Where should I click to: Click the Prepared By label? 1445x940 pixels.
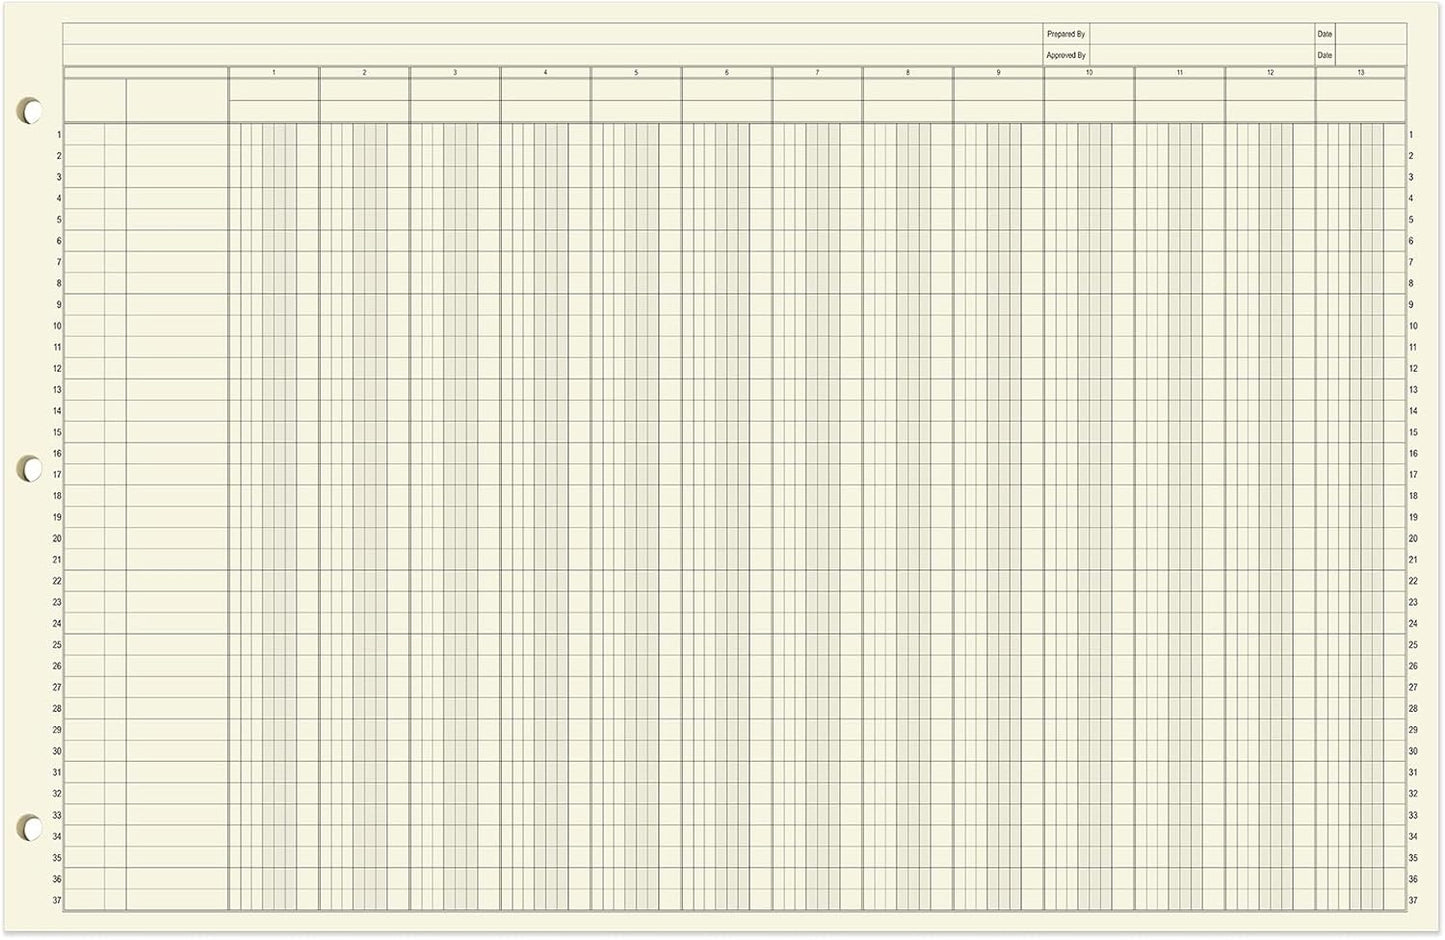coord(1065,33)
